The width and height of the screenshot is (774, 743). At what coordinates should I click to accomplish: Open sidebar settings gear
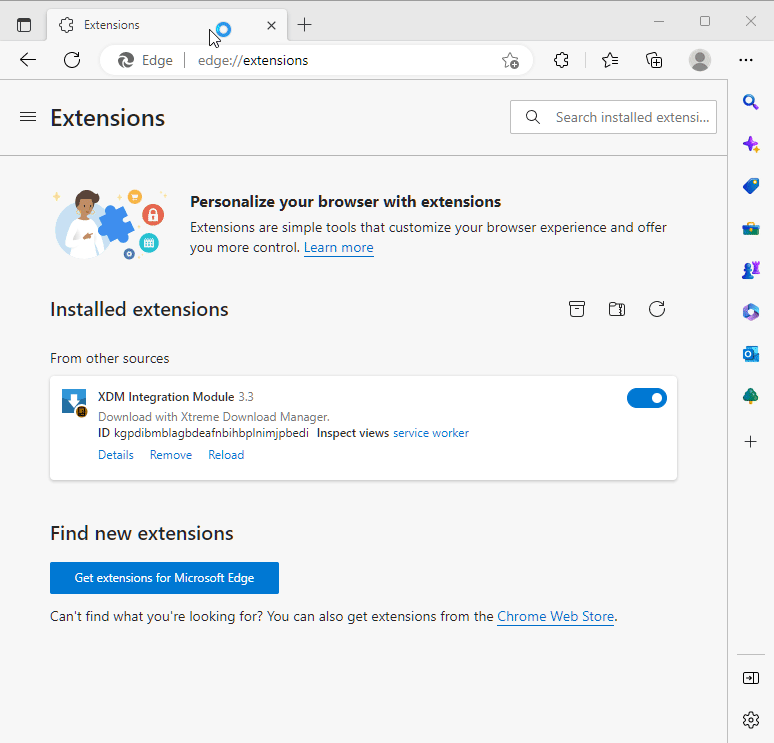click(x=751, y=720)
